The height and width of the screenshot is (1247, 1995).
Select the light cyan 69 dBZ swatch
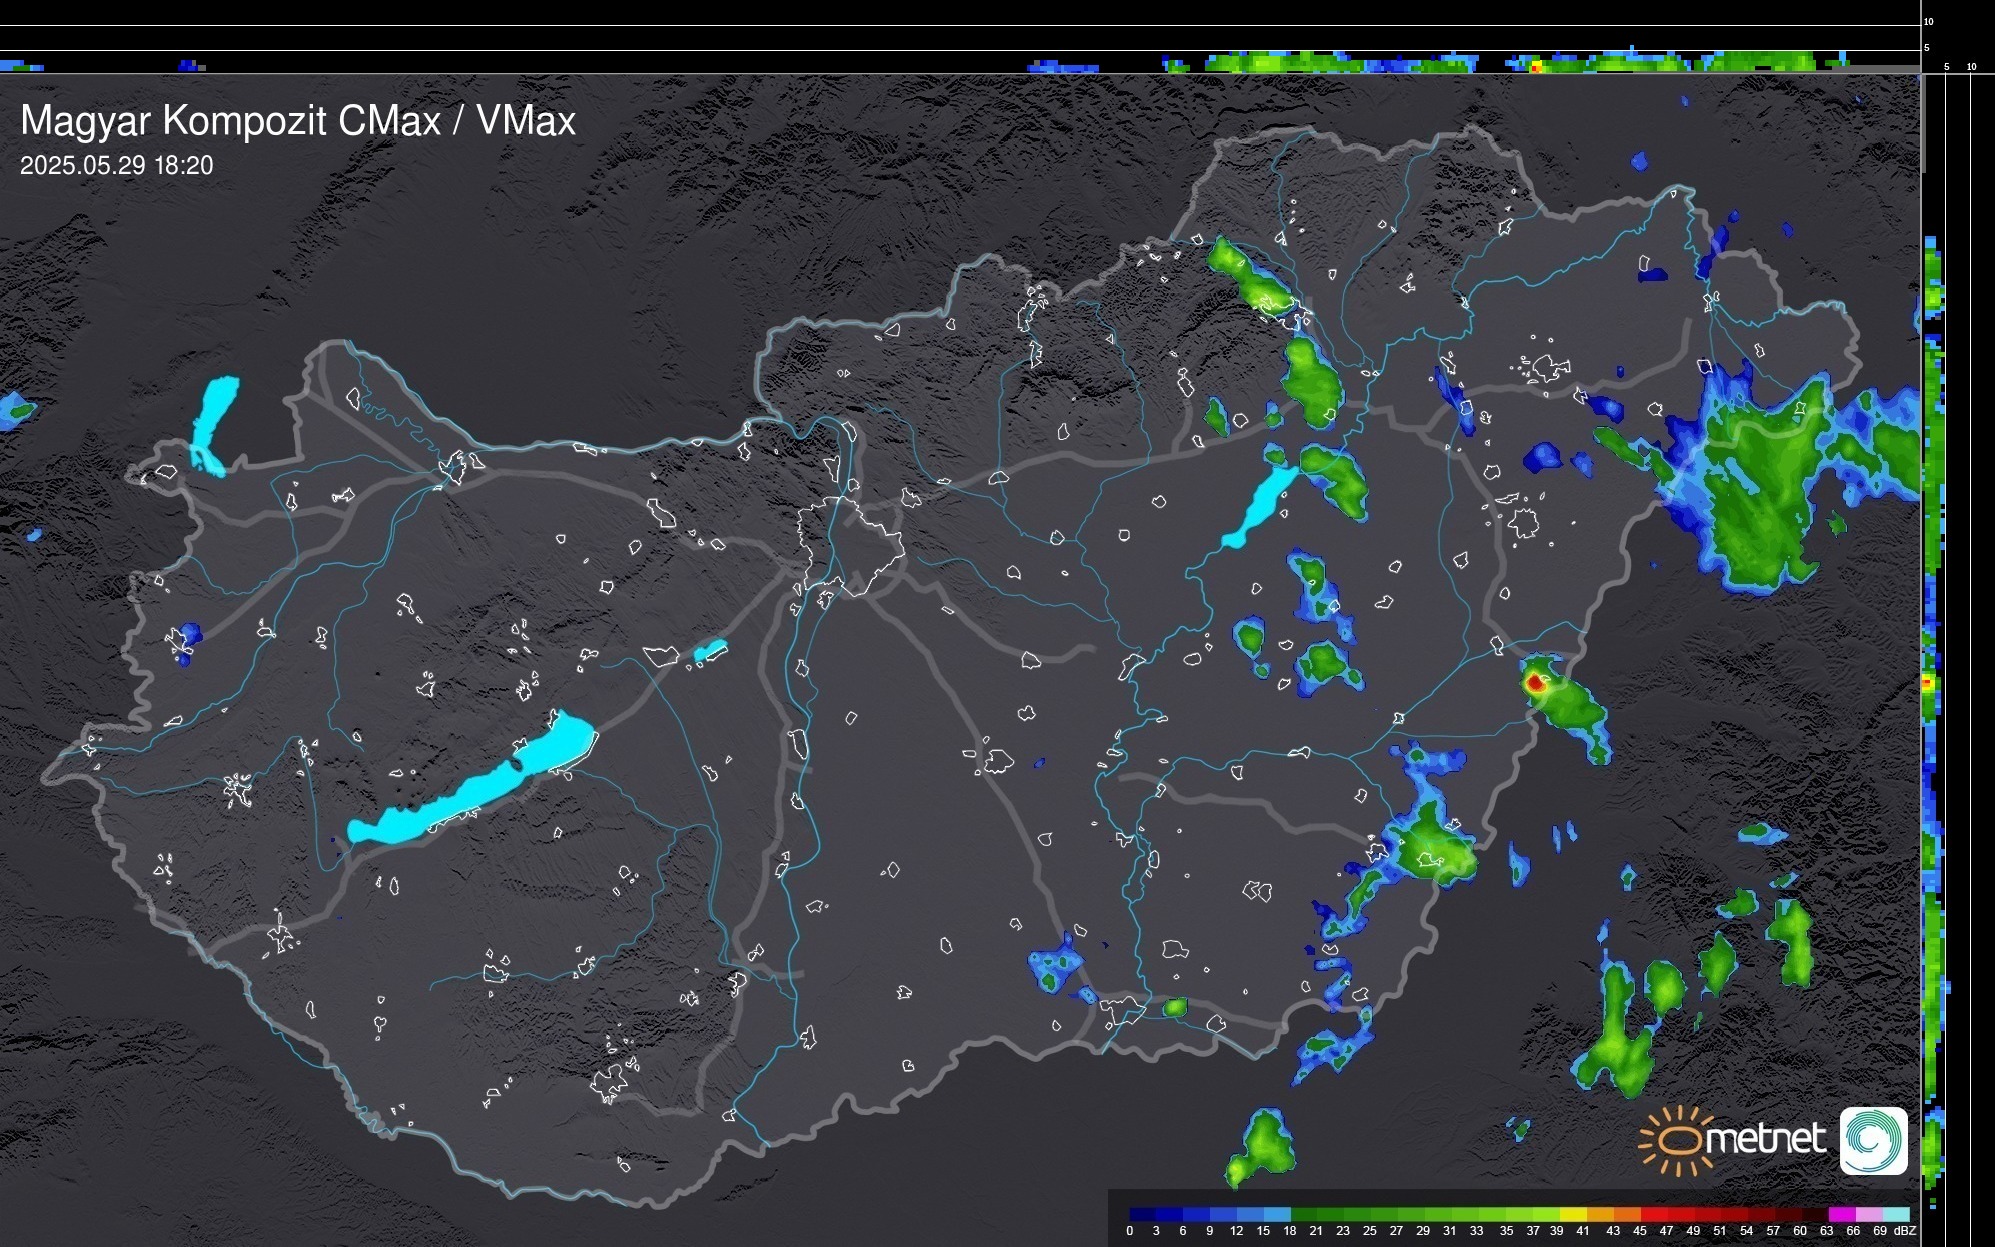[x=1895, y=1214]
